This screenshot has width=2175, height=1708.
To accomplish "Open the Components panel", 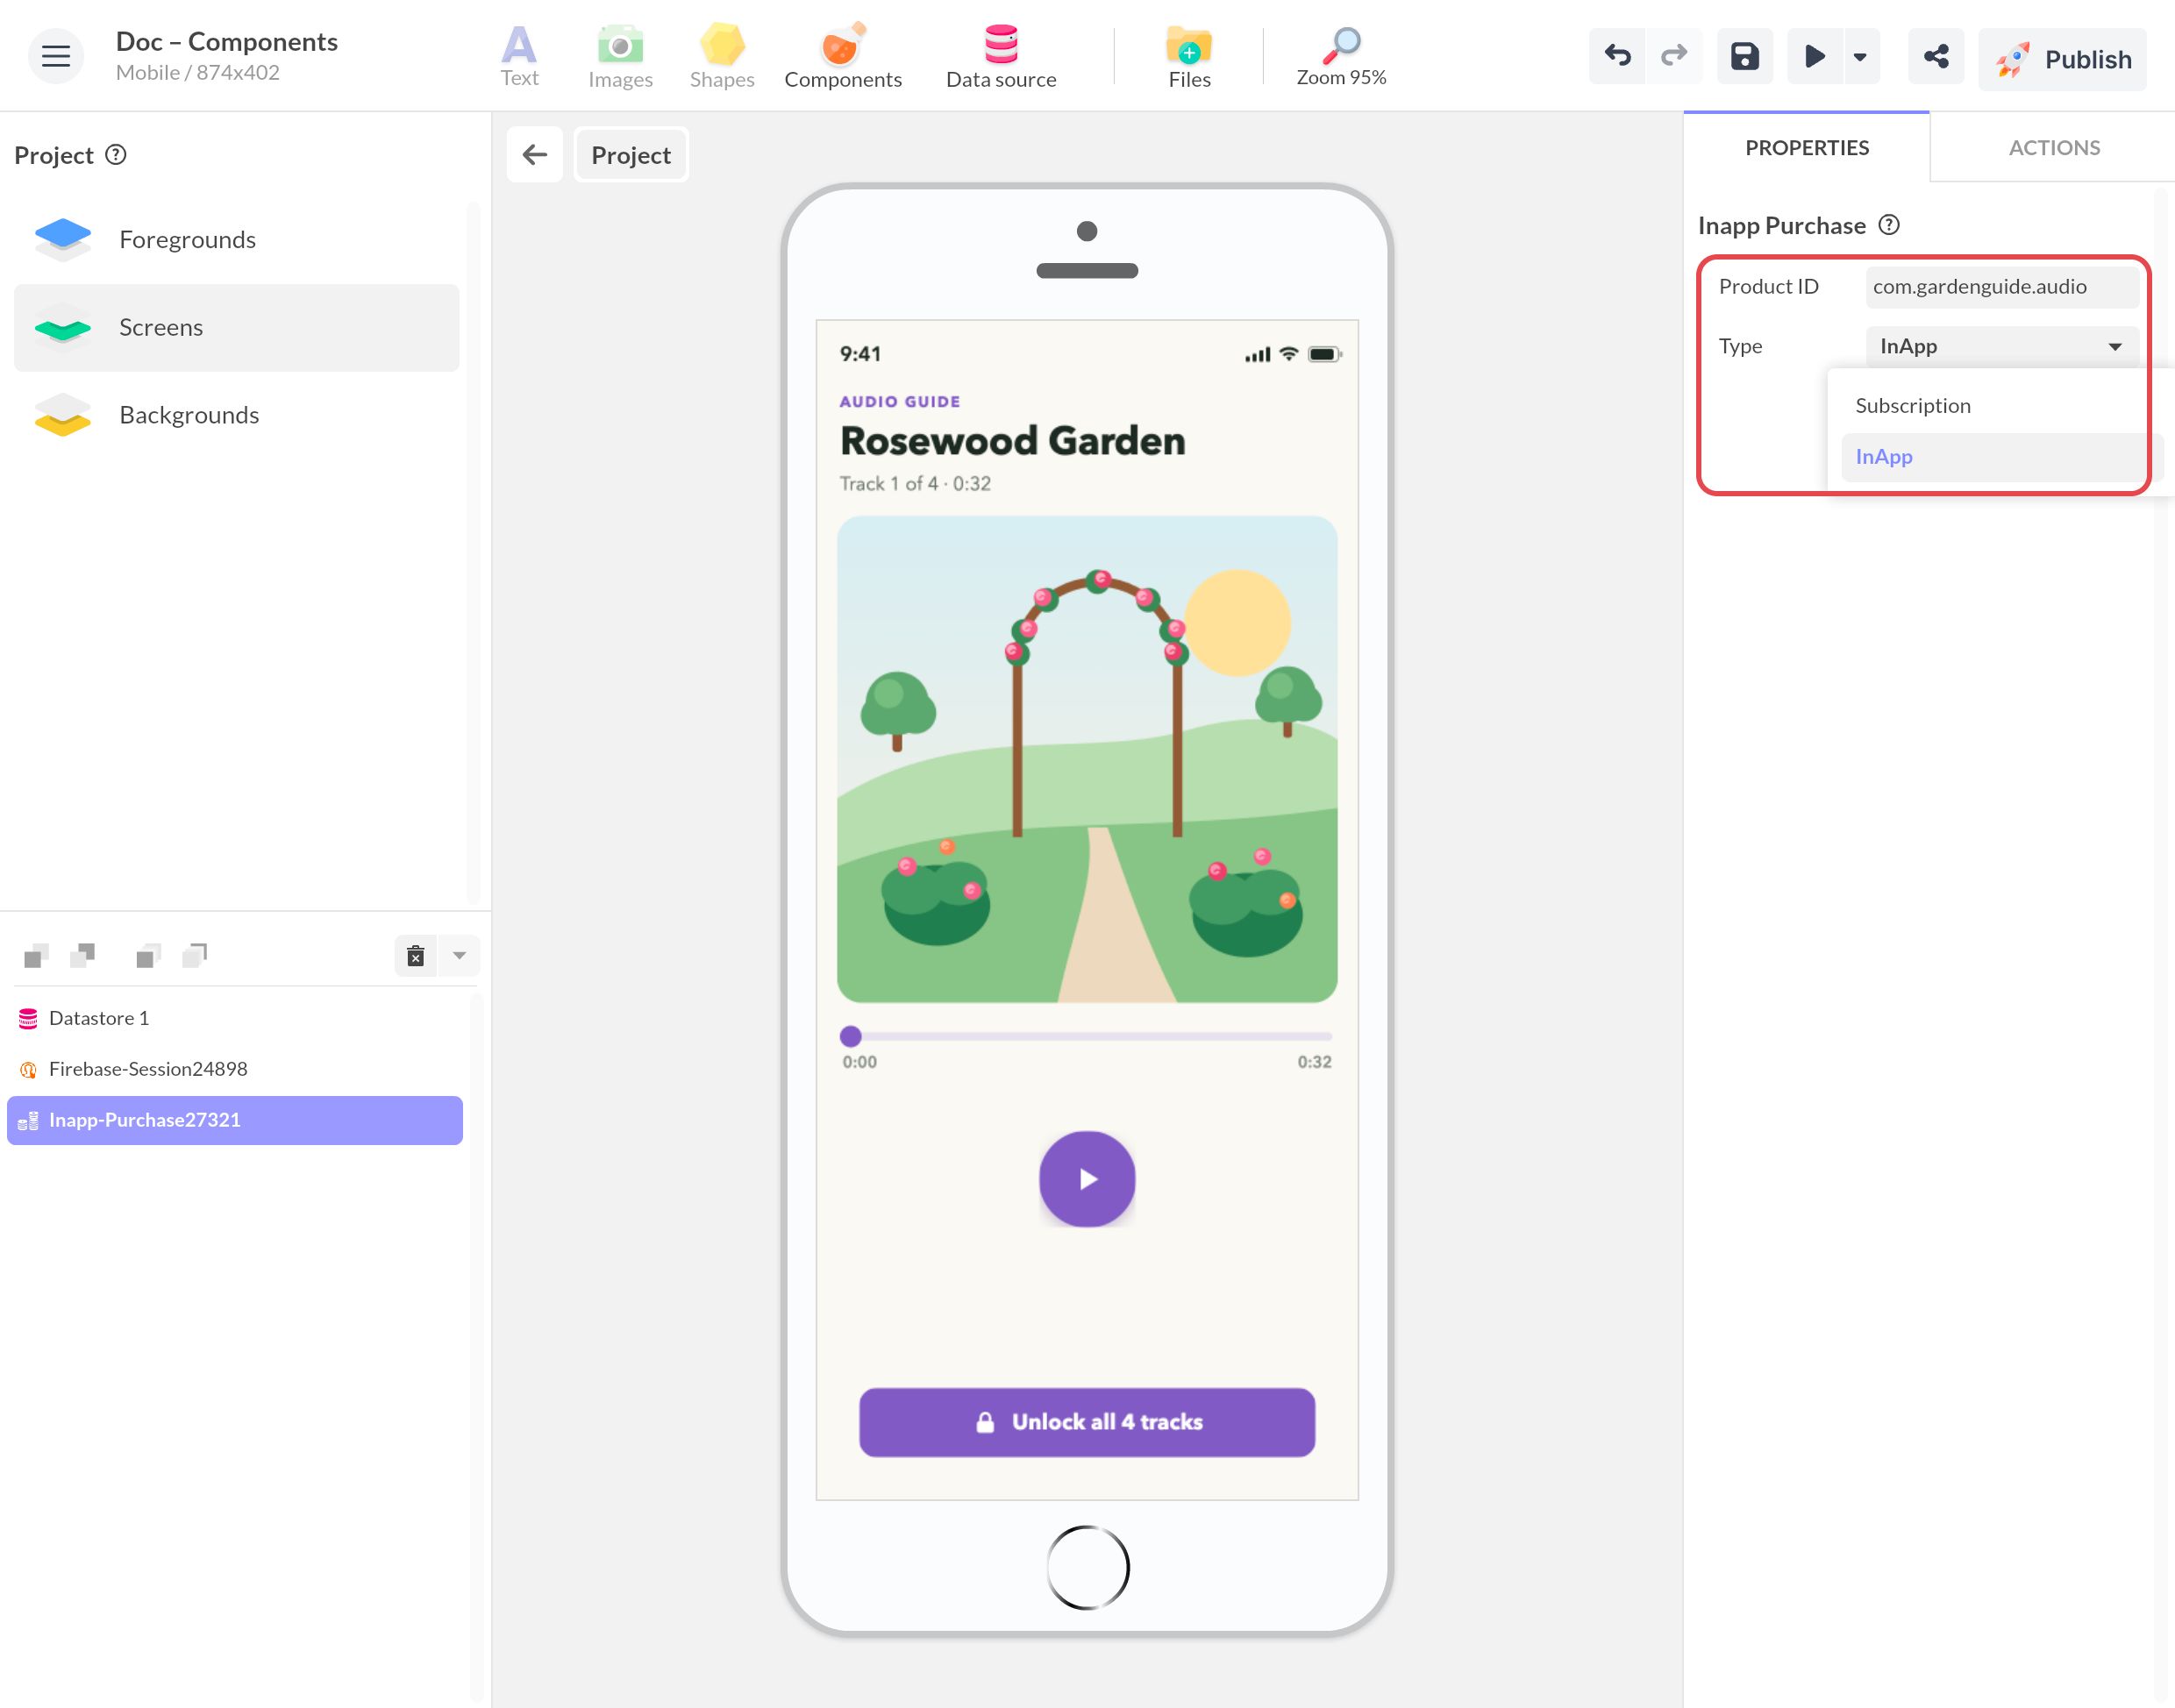I will pyautogui.click(x=843, y=57).
